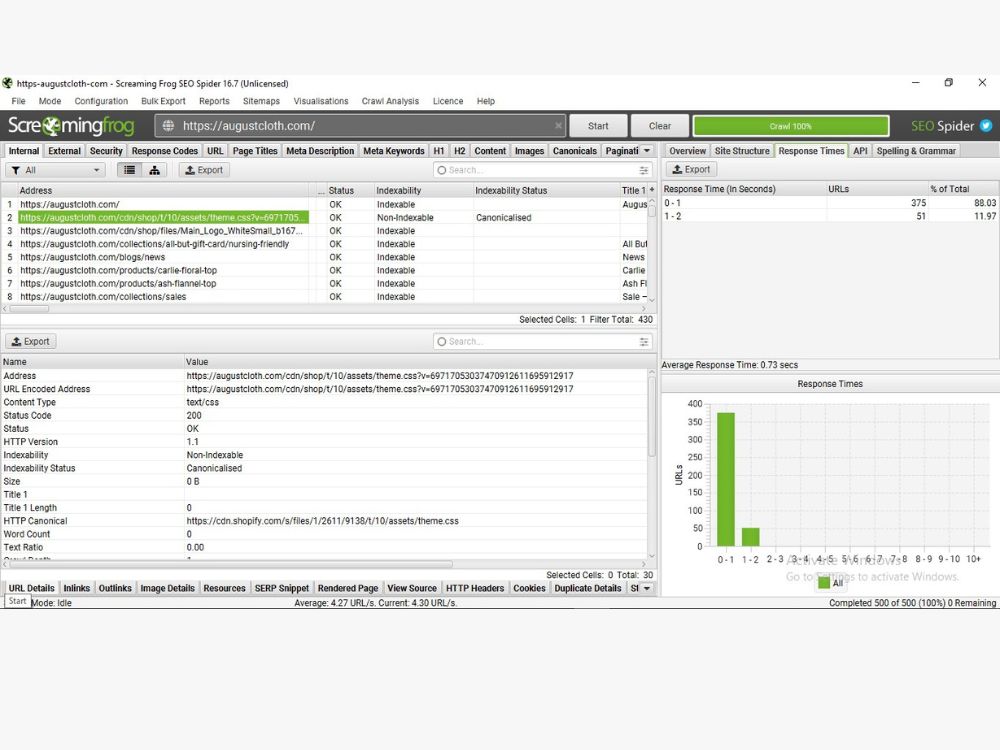Open the Configuration menu
Image resolution: width=1000 pixels, height=750 pixels.
(x=101, y=101)
